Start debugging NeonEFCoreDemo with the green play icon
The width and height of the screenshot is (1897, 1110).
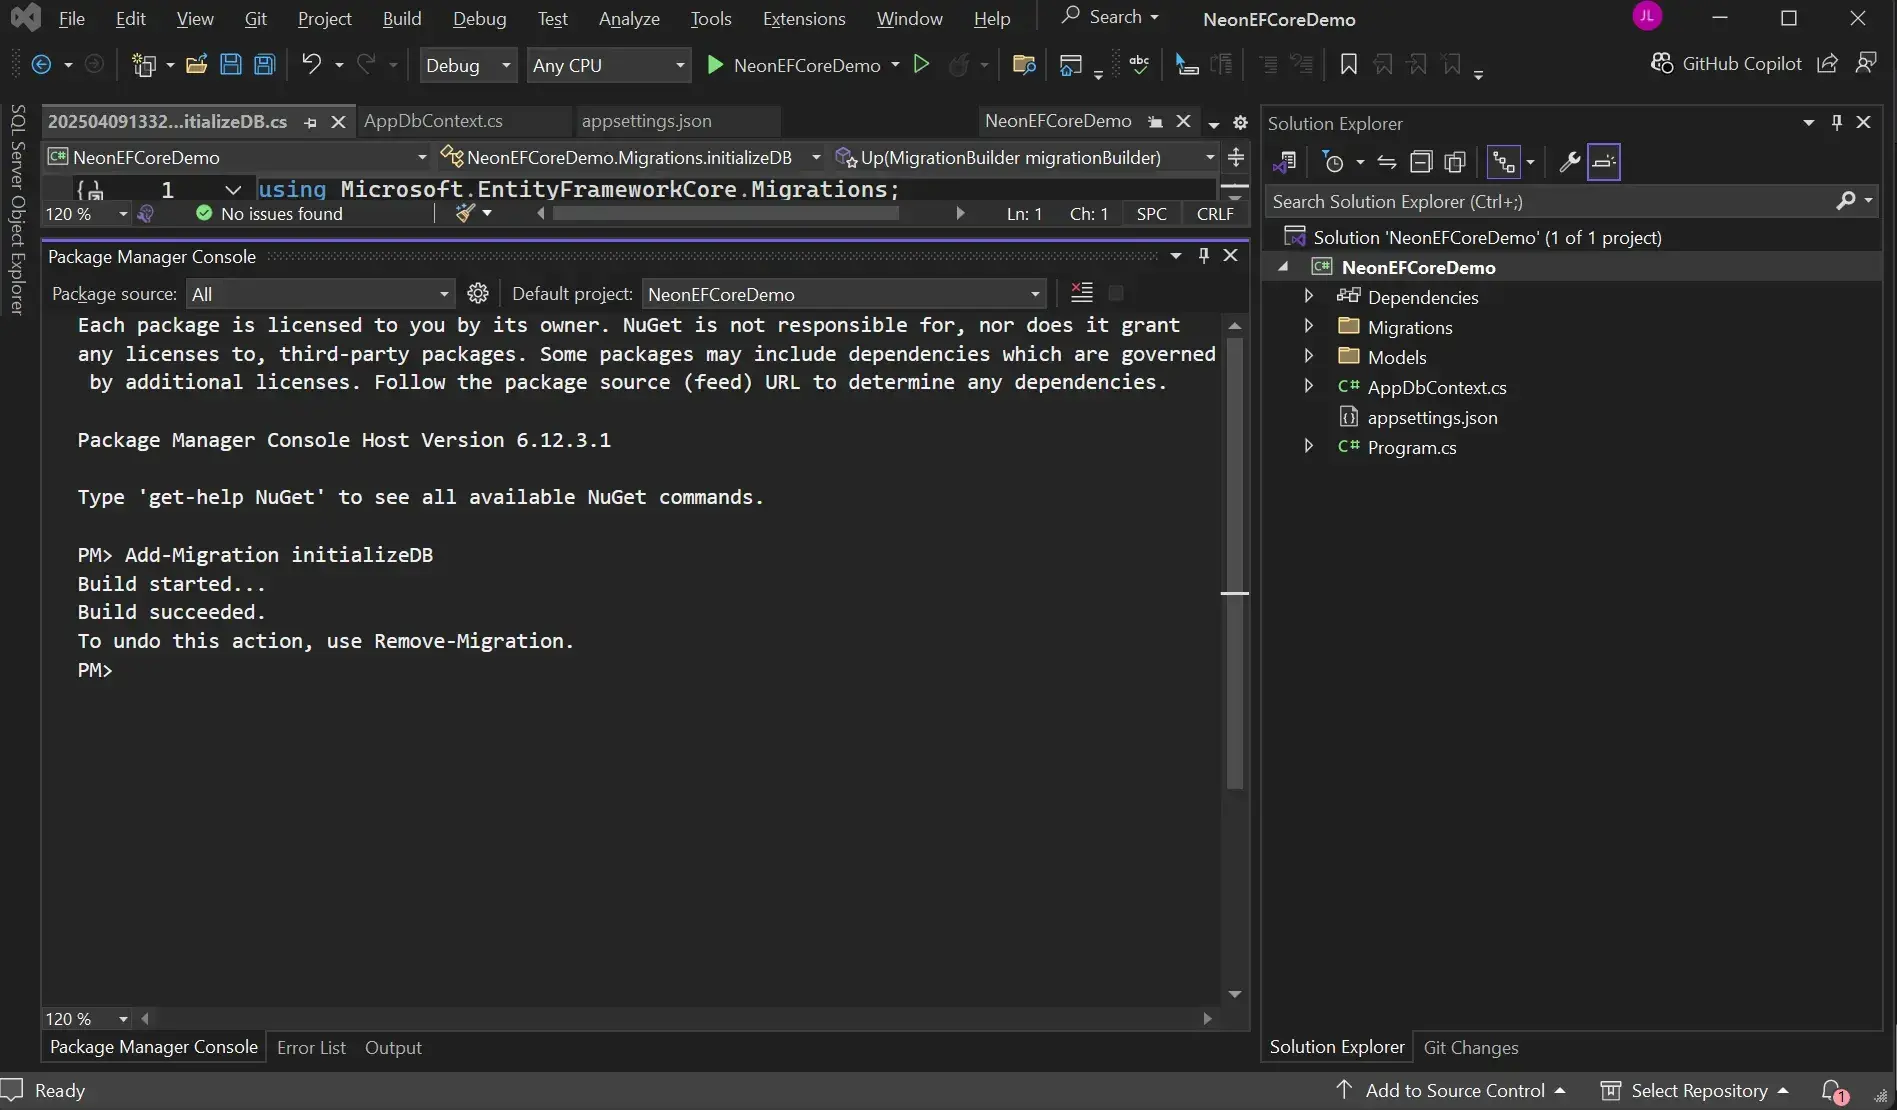715,65
